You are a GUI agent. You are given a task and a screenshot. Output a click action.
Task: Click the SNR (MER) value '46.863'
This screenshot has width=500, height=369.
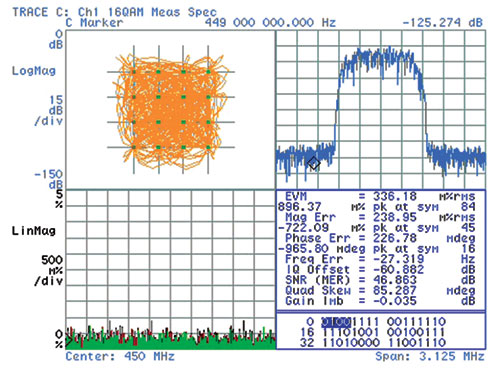pos(395,280)
